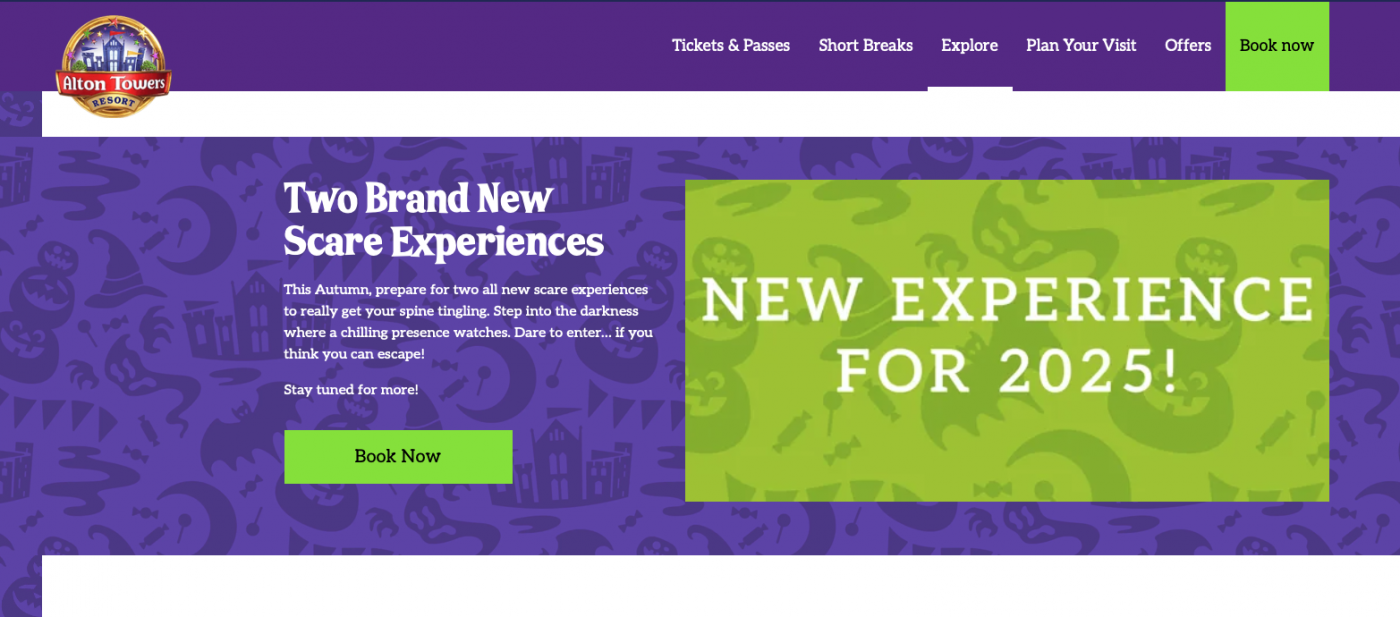The image size is (1400, 617).
Task: Click the "Two Brand New" heading line
Action: [417, 198]
